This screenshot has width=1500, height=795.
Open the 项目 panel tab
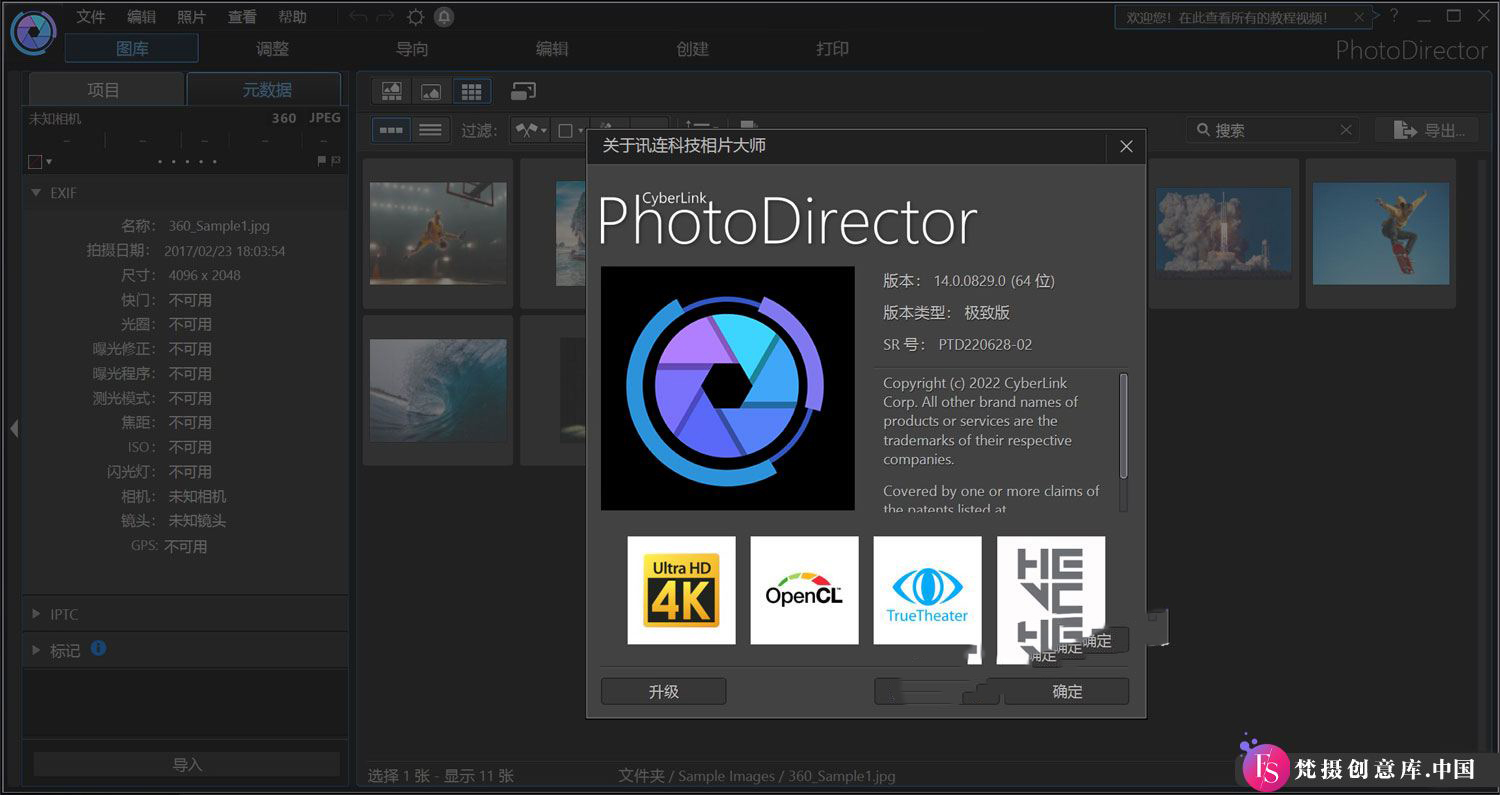tap(104, 89)
